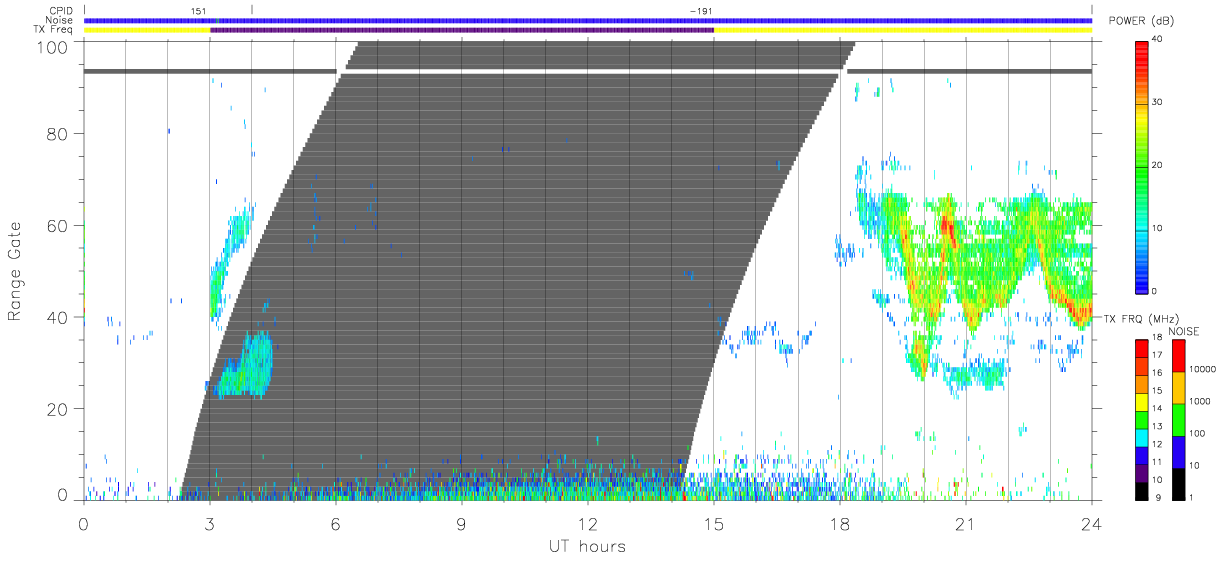Screen dimensions: 1228x567
Task: Select the 0 tick on POWER scale
Action: click(1156, 291)
